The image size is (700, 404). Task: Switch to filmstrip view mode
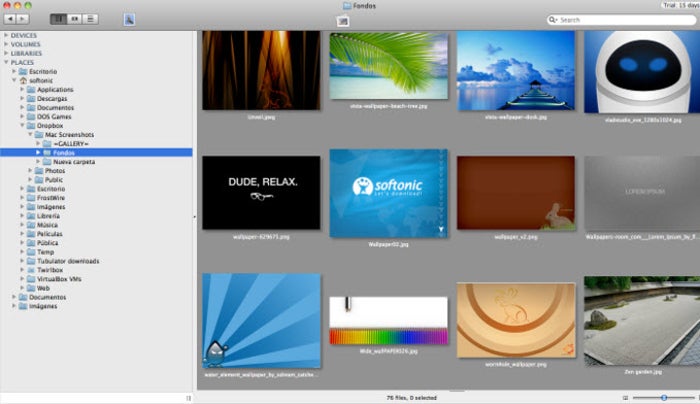[75, 19]
